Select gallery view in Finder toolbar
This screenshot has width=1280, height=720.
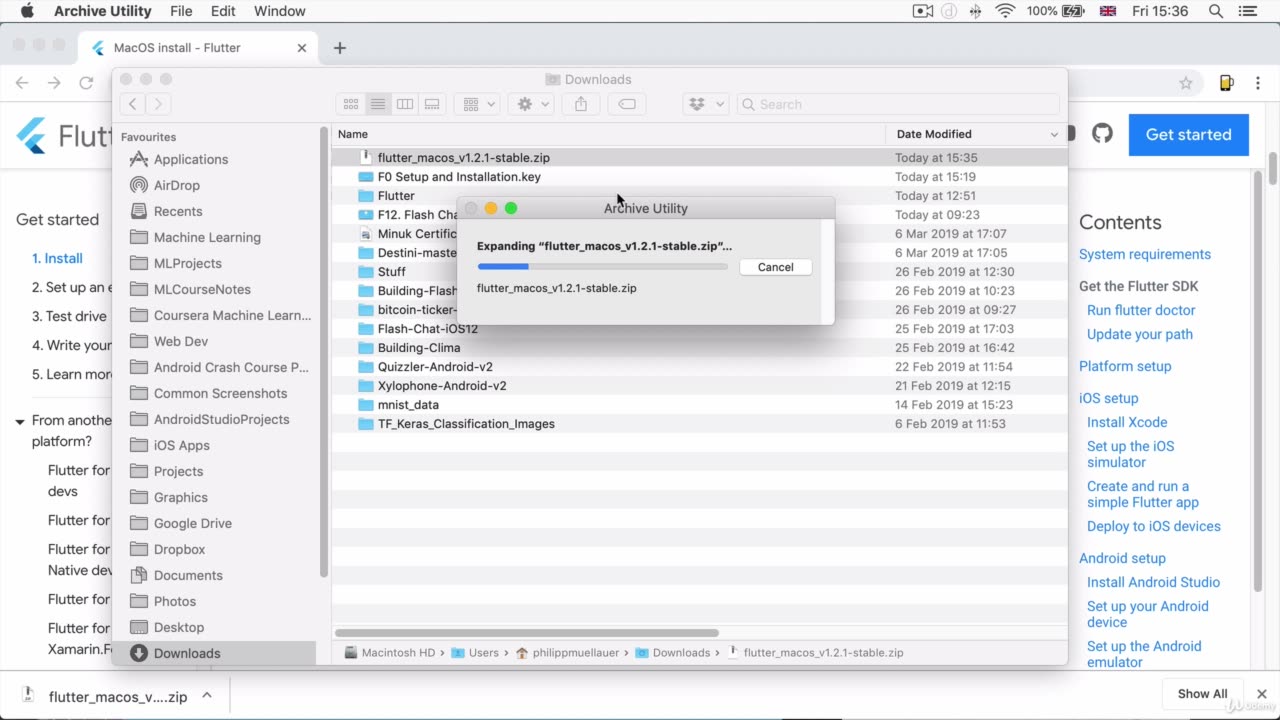tap(432, 104)
